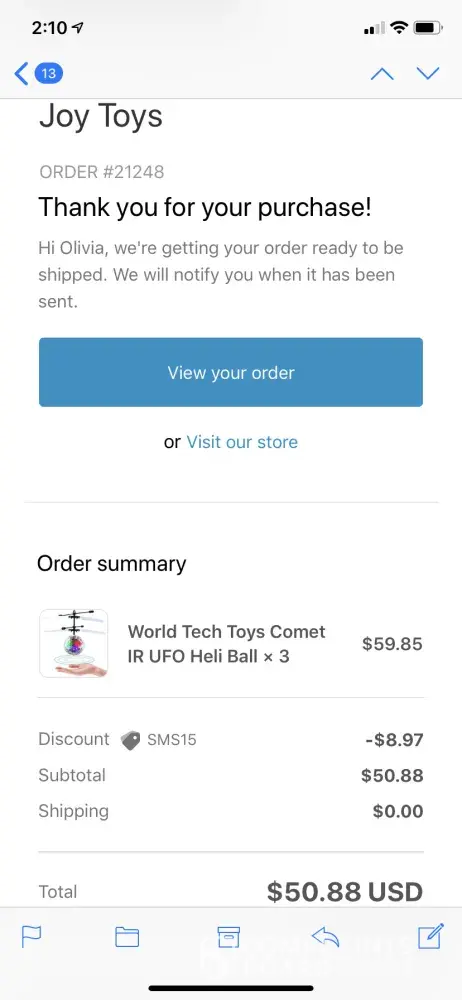
Task: Reply to the message
Action: (x=325, y=936)
